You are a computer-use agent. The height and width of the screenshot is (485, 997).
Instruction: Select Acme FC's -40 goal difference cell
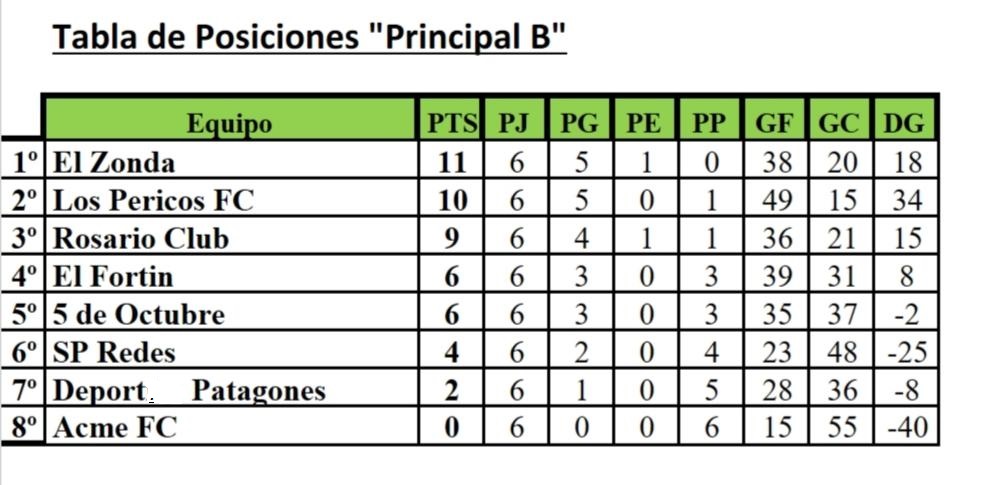(x=906, y=428)
